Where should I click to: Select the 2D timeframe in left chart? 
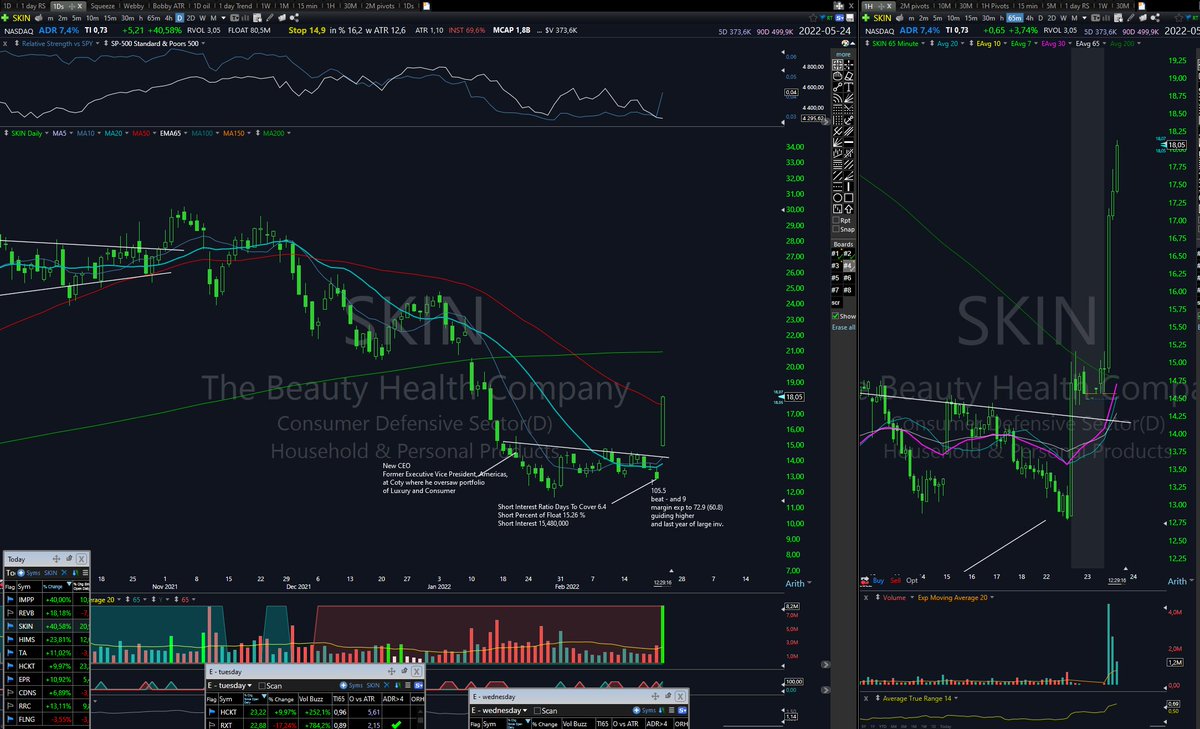point(191,18)
